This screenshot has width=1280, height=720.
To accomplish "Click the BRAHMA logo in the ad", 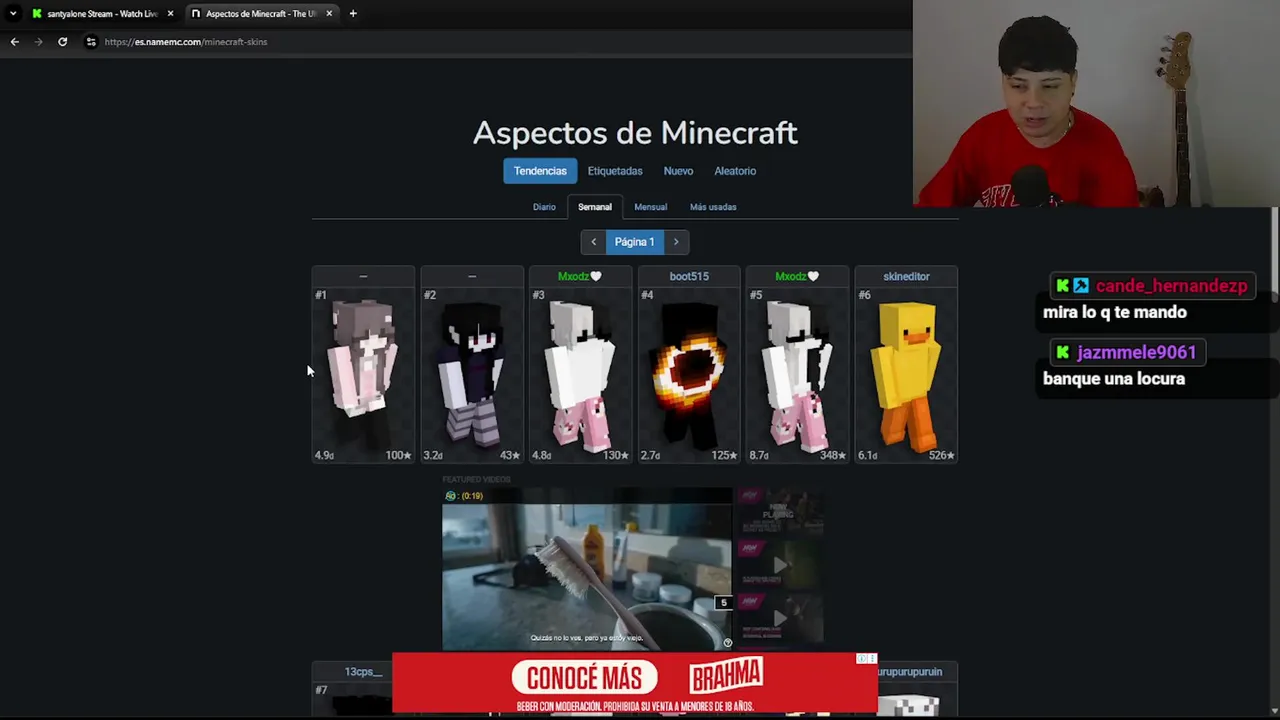I will [x=727, y=677].
